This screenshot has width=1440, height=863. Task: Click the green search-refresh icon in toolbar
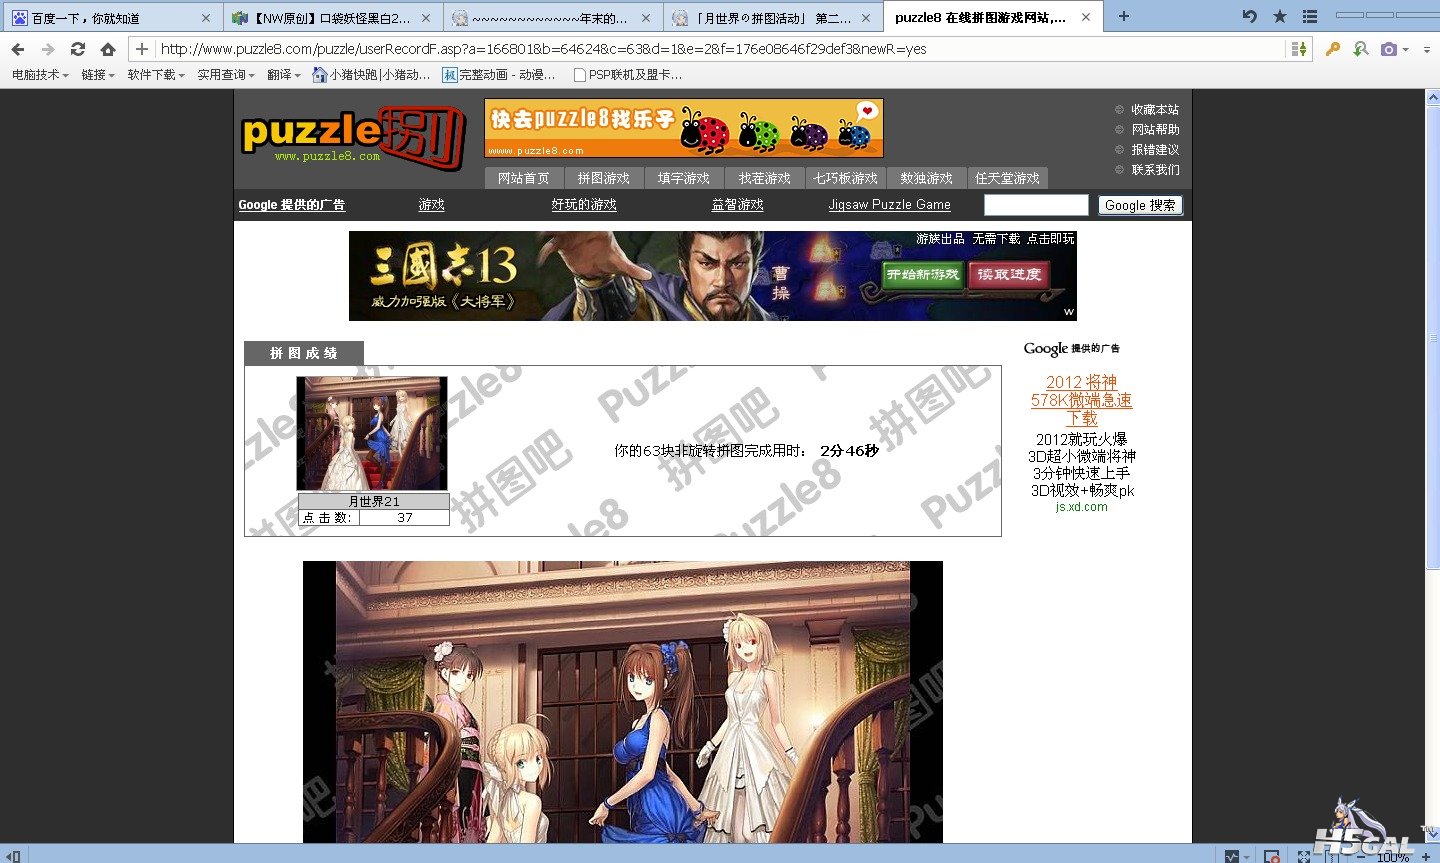point(1361,49)
